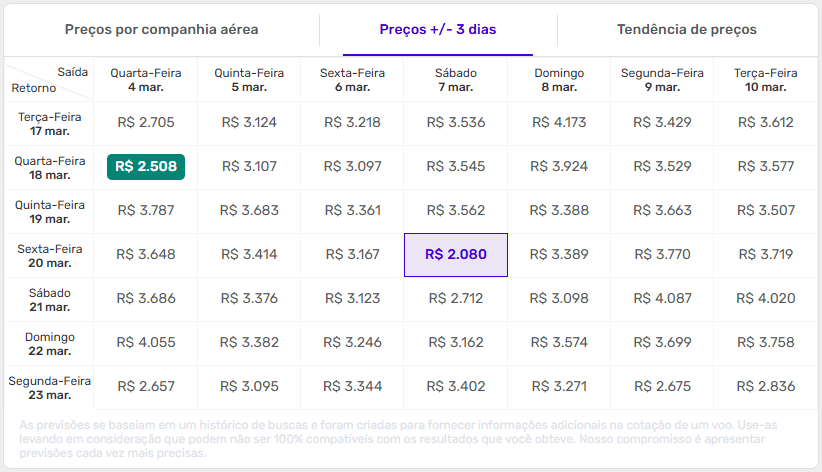Viewport: 822px width, 472px height.
Task: Select the R$ 3.167 price
Action: click(352, 255)
